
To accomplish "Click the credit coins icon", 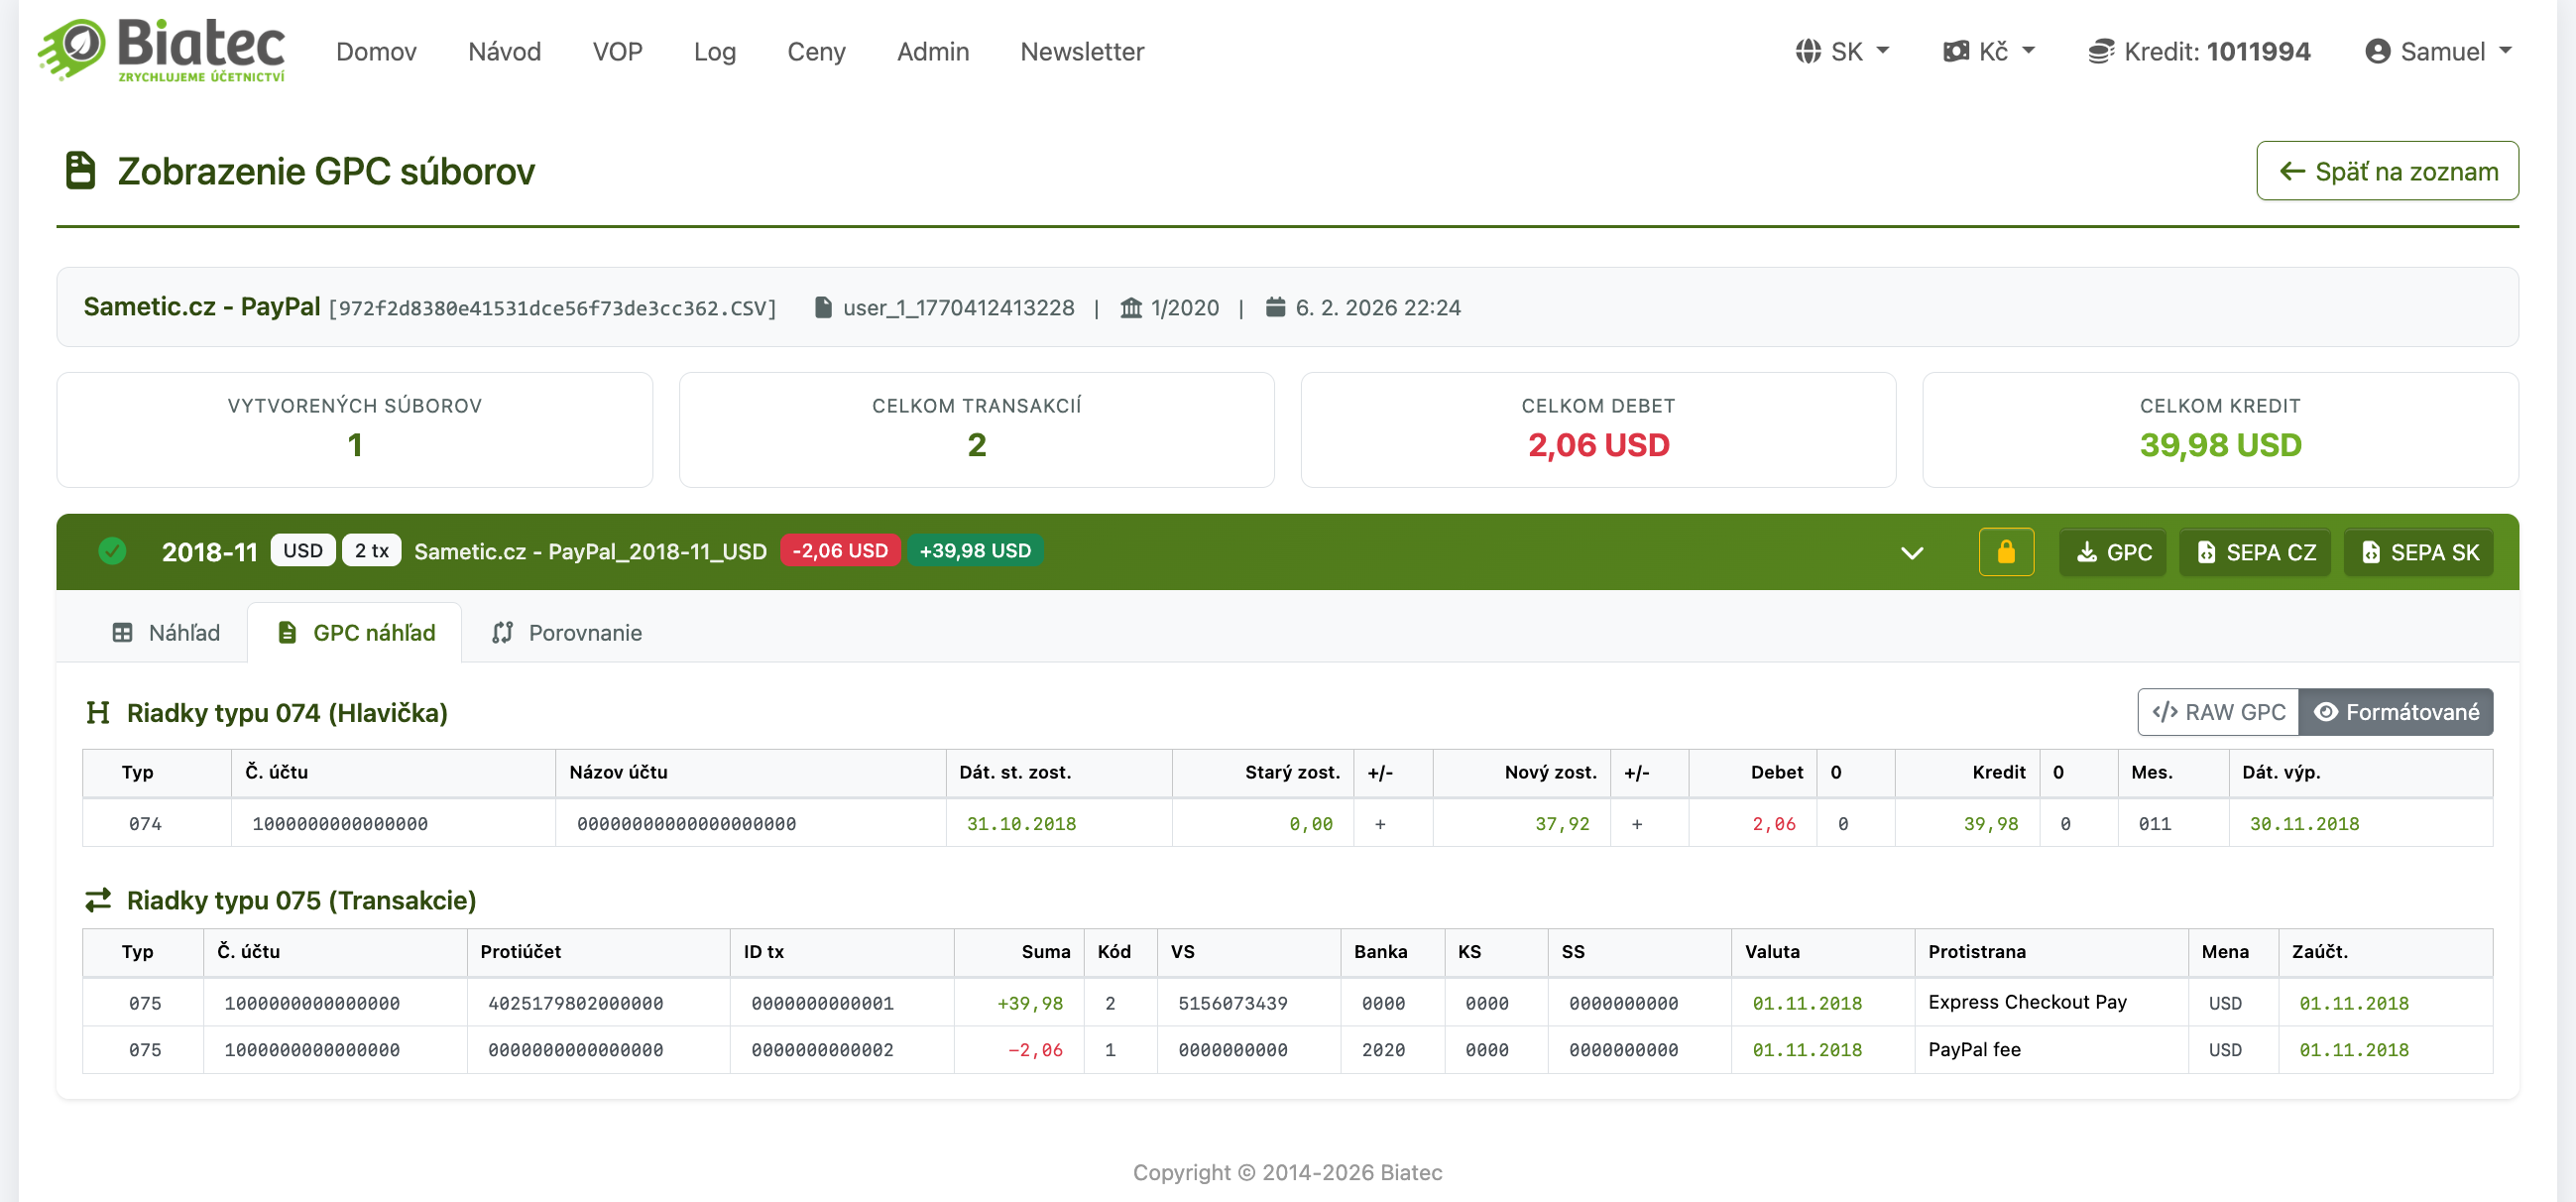I will [x=2100, y=51].
